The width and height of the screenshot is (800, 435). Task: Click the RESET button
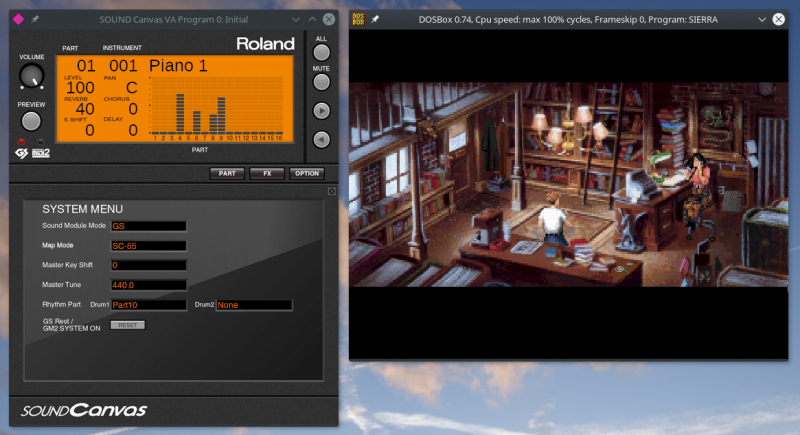(127, 325)
